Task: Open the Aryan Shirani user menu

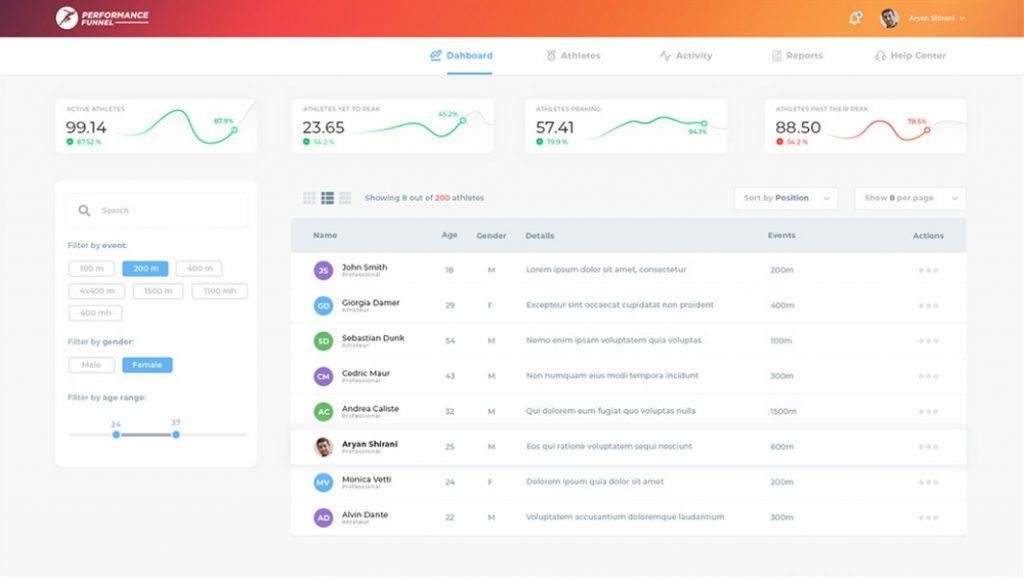Action: pyautogui.click(x=924, y=18)
